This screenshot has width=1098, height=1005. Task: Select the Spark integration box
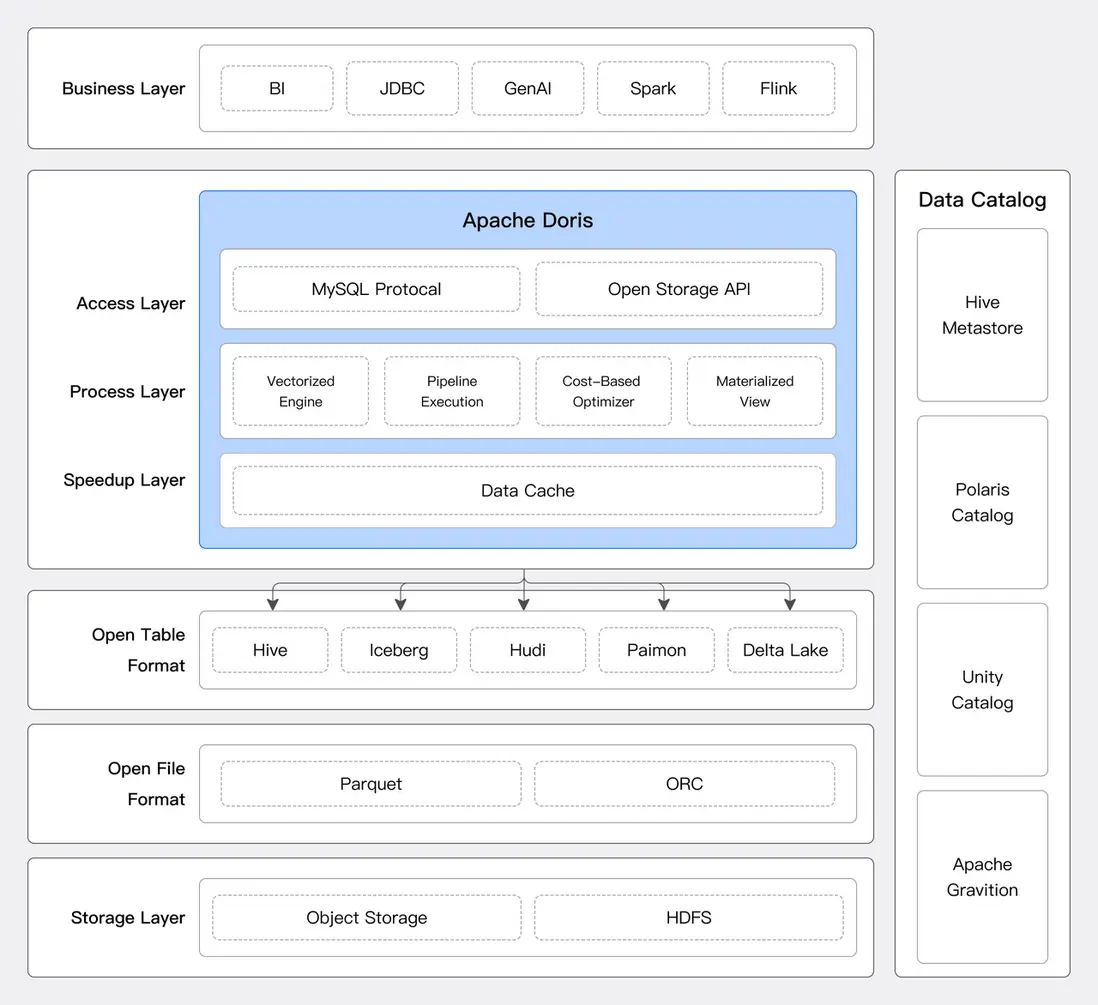[653, 88]
